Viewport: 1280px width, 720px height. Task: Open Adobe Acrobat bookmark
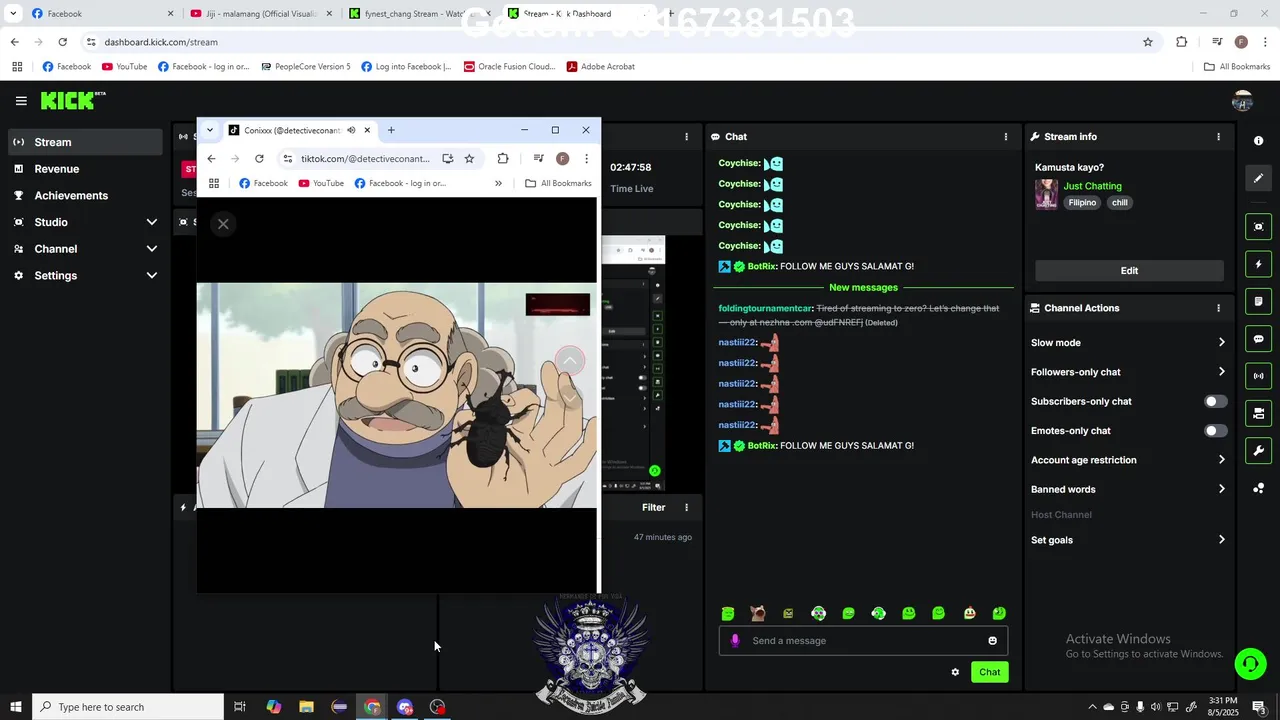pyautogui.click(x=600, y=67)
